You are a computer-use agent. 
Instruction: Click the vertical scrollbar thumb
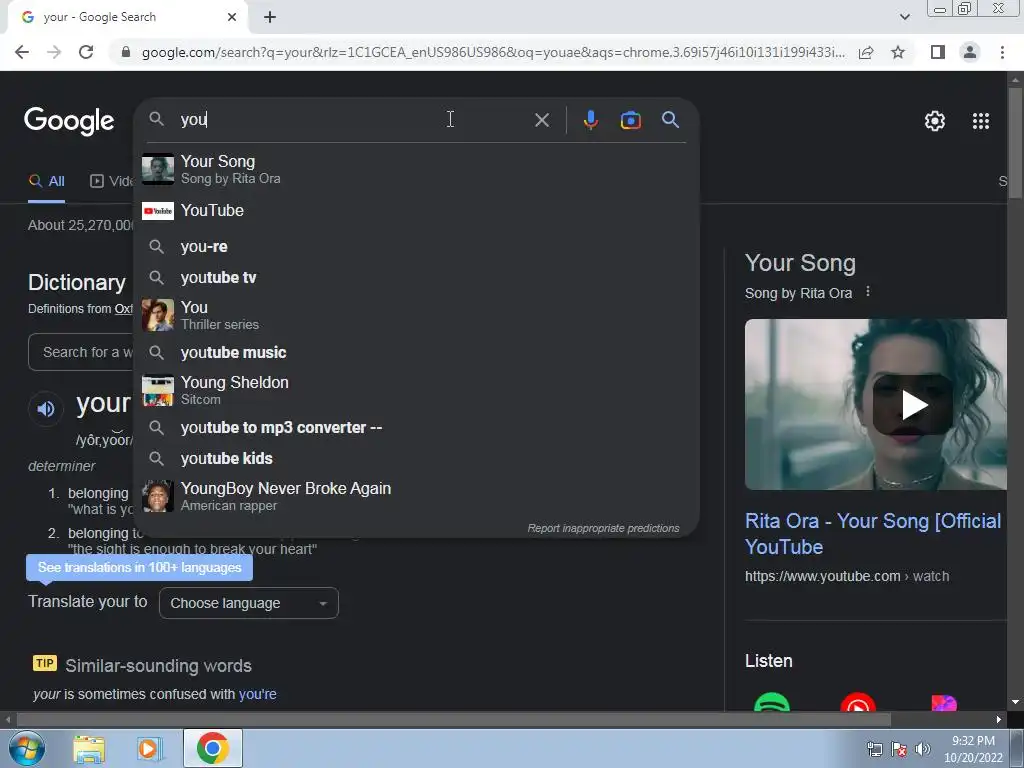(x=1015, y=142)
